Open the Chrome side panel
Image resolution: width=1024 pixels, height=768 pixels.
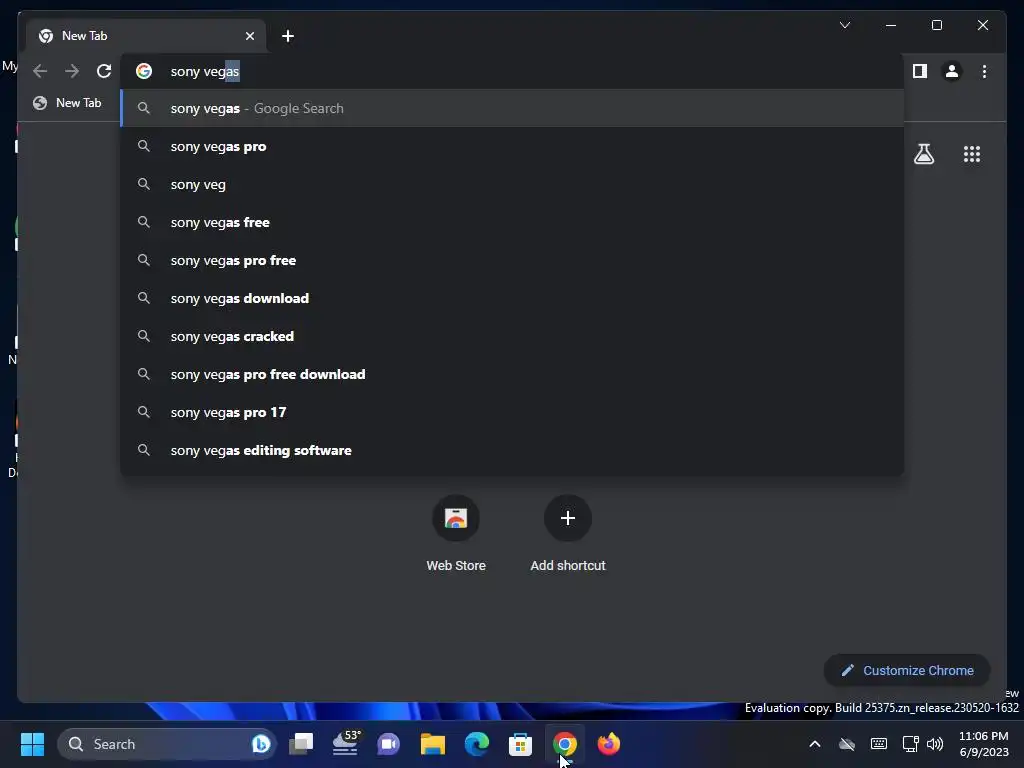coord(920,71)
